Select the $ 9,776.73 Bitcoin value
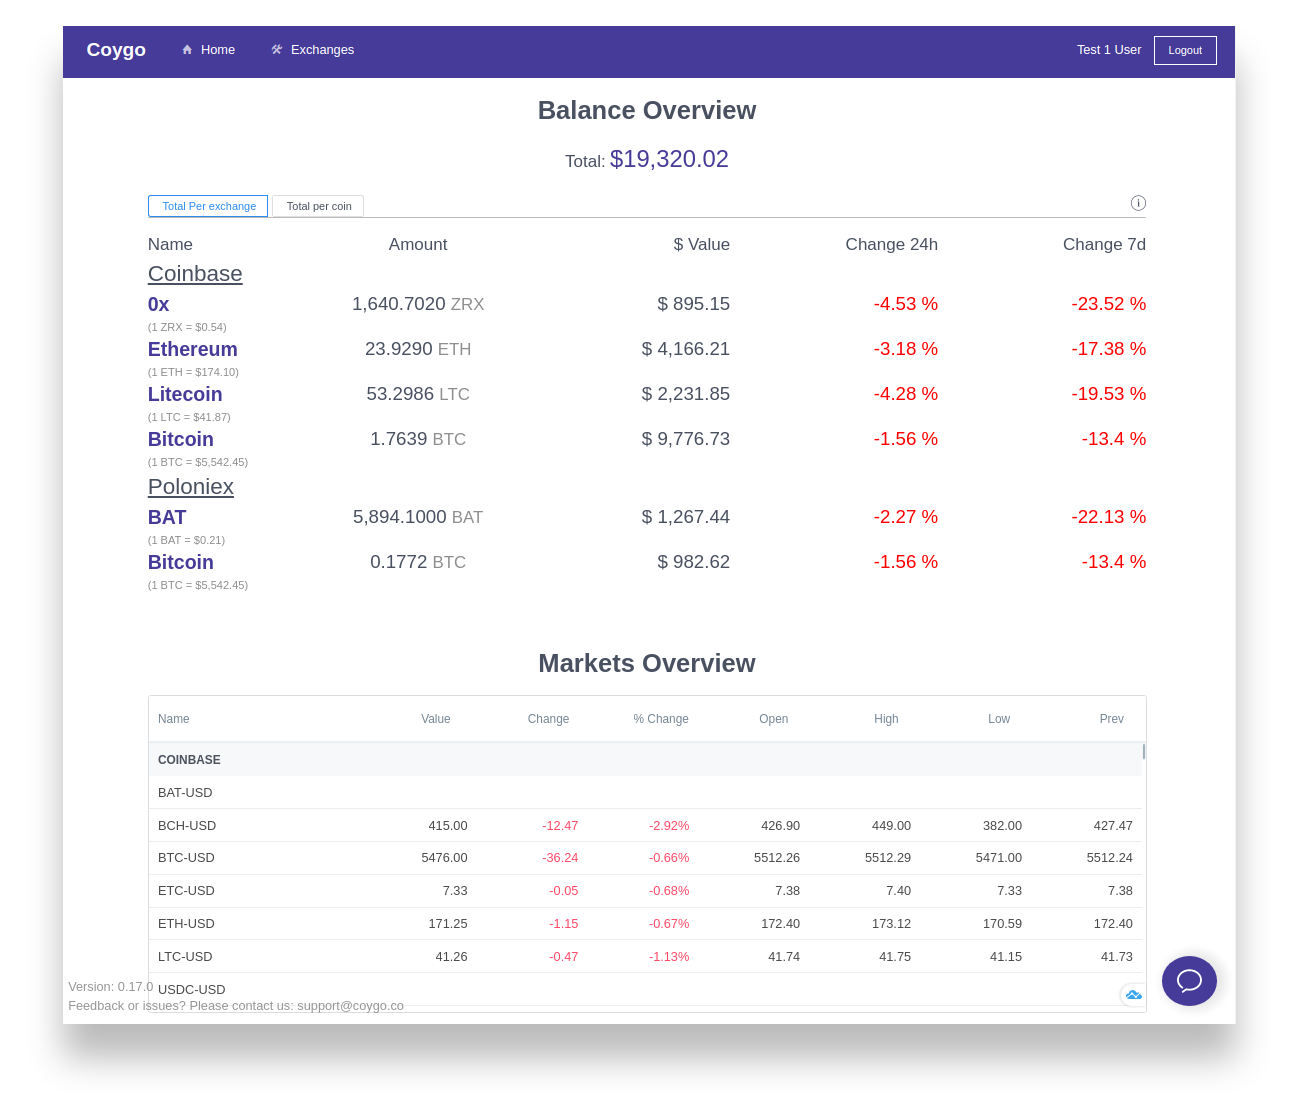The image size is (1300, 1106). click(x=686, y=439)
